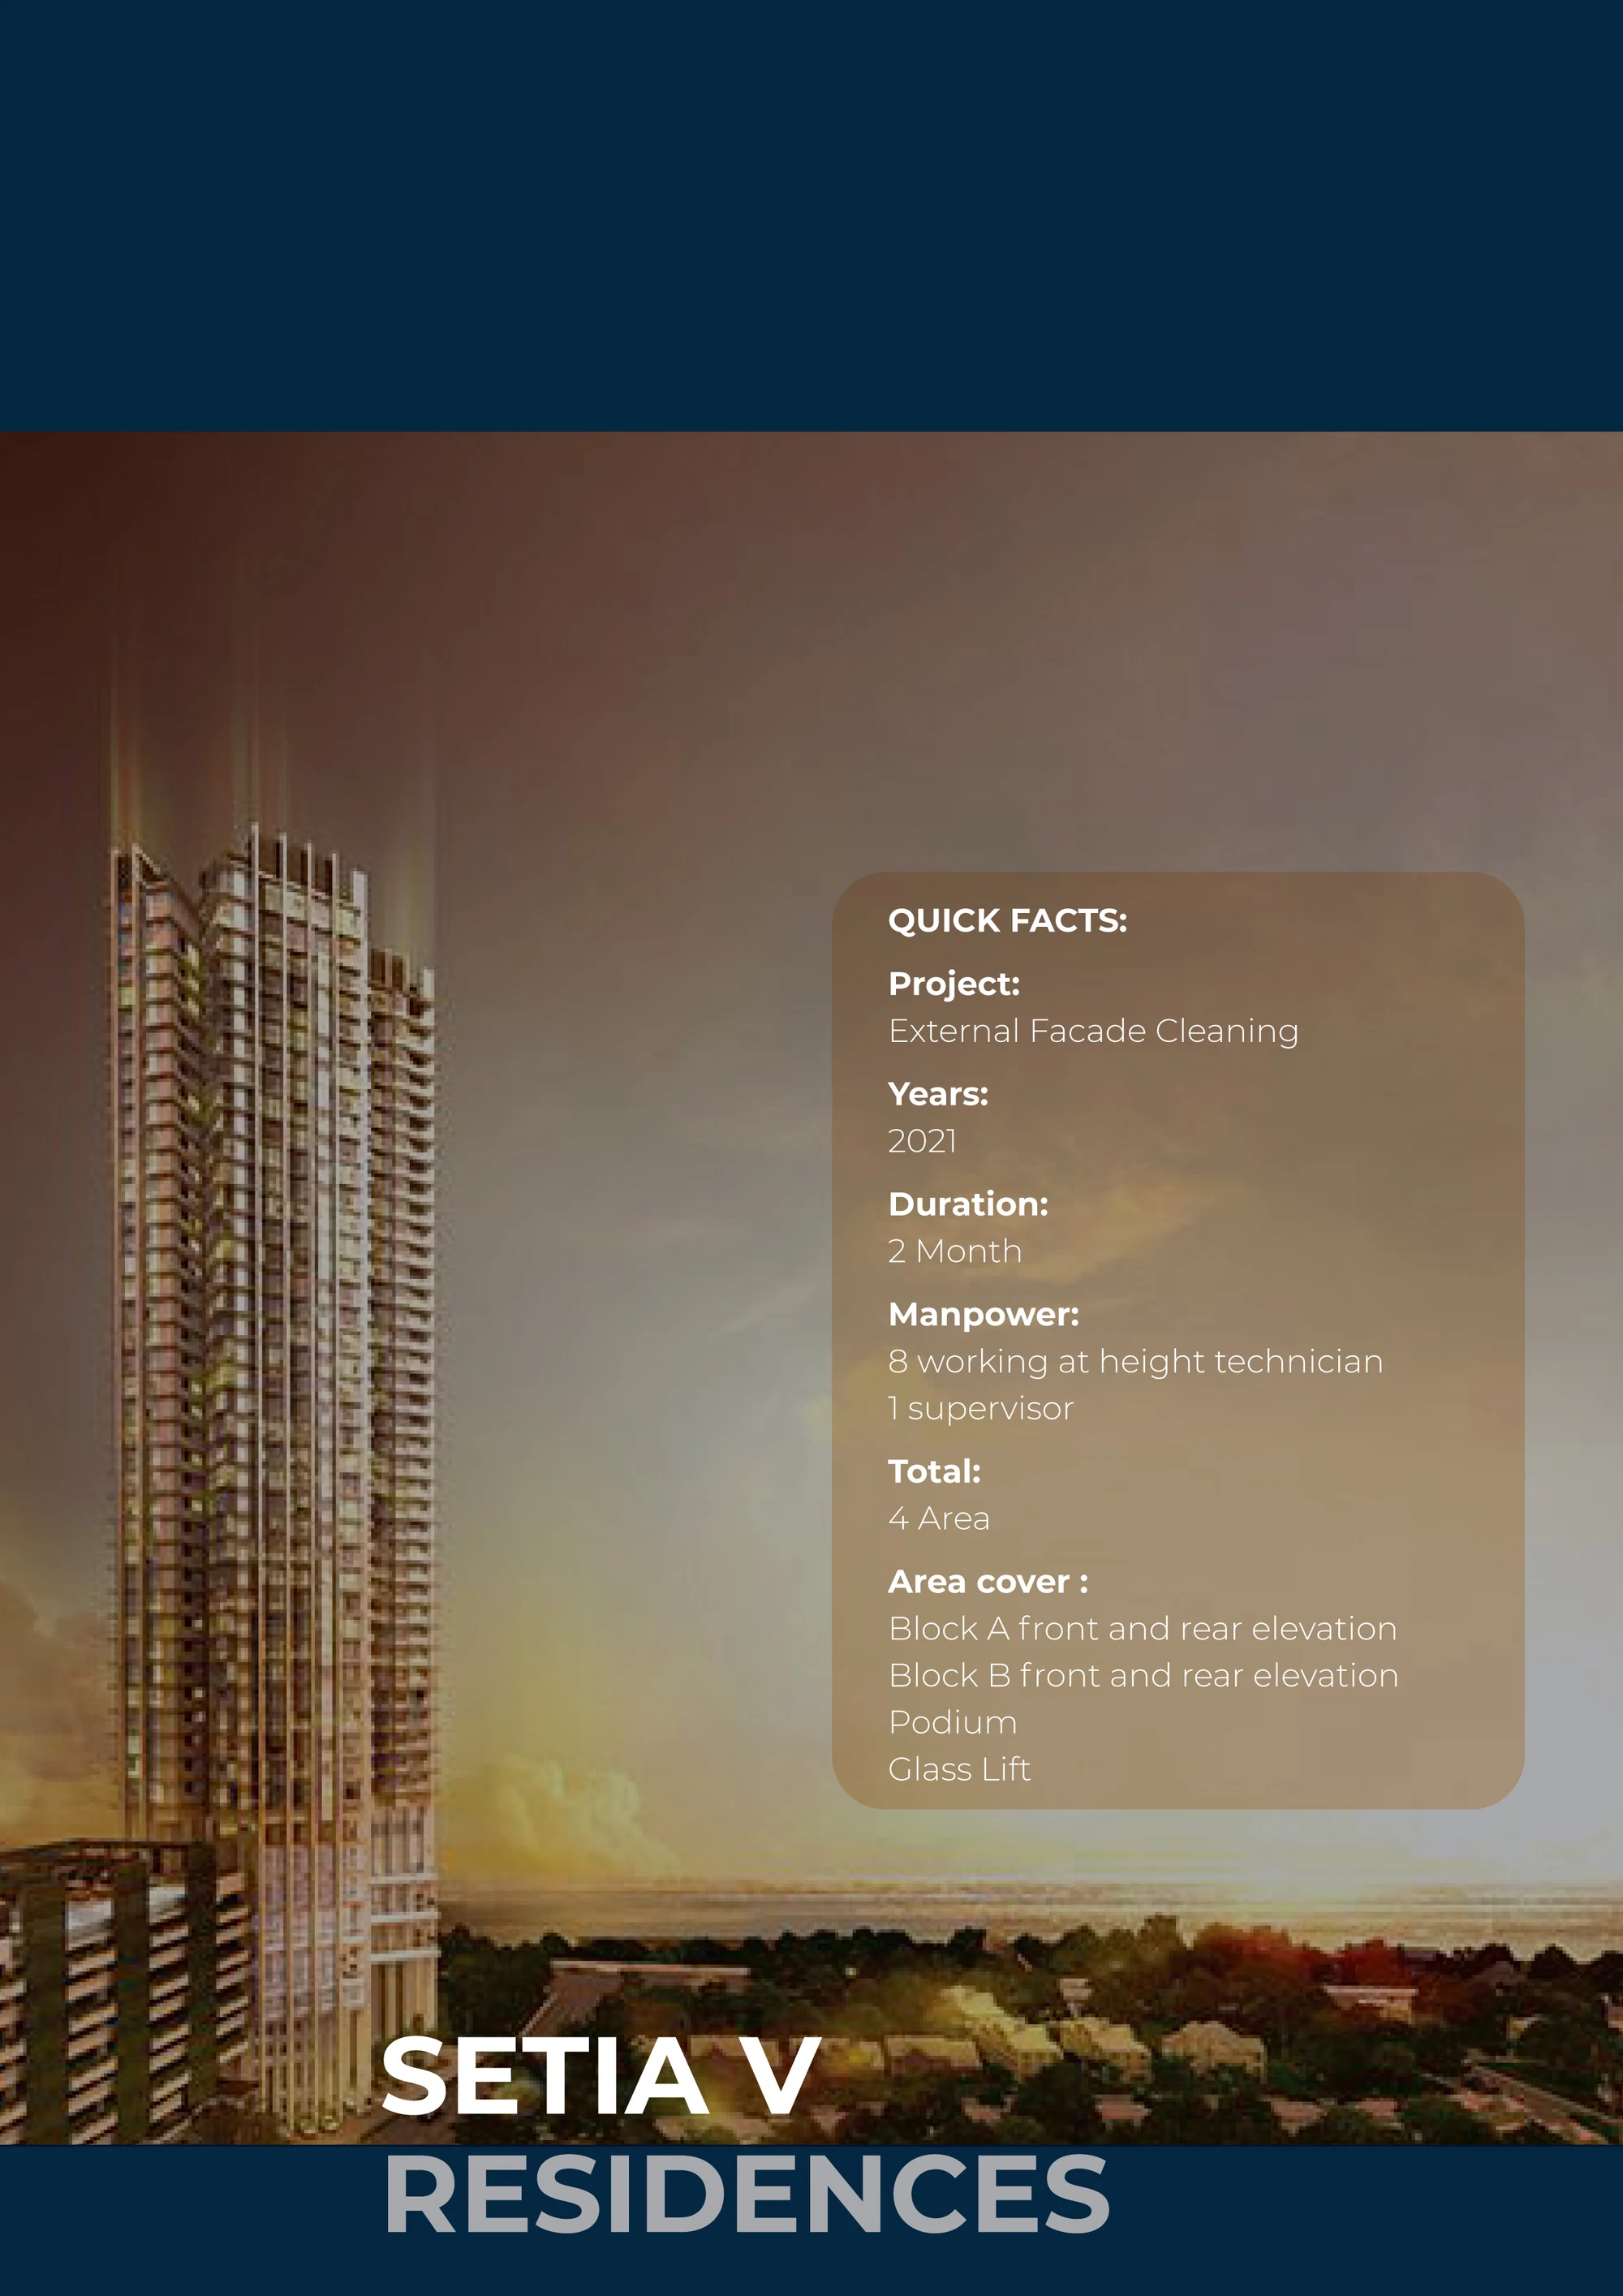Screen dimensions: 1623x2296
Task: Click 8 working at height technician line
Action: [1135, 1361]
